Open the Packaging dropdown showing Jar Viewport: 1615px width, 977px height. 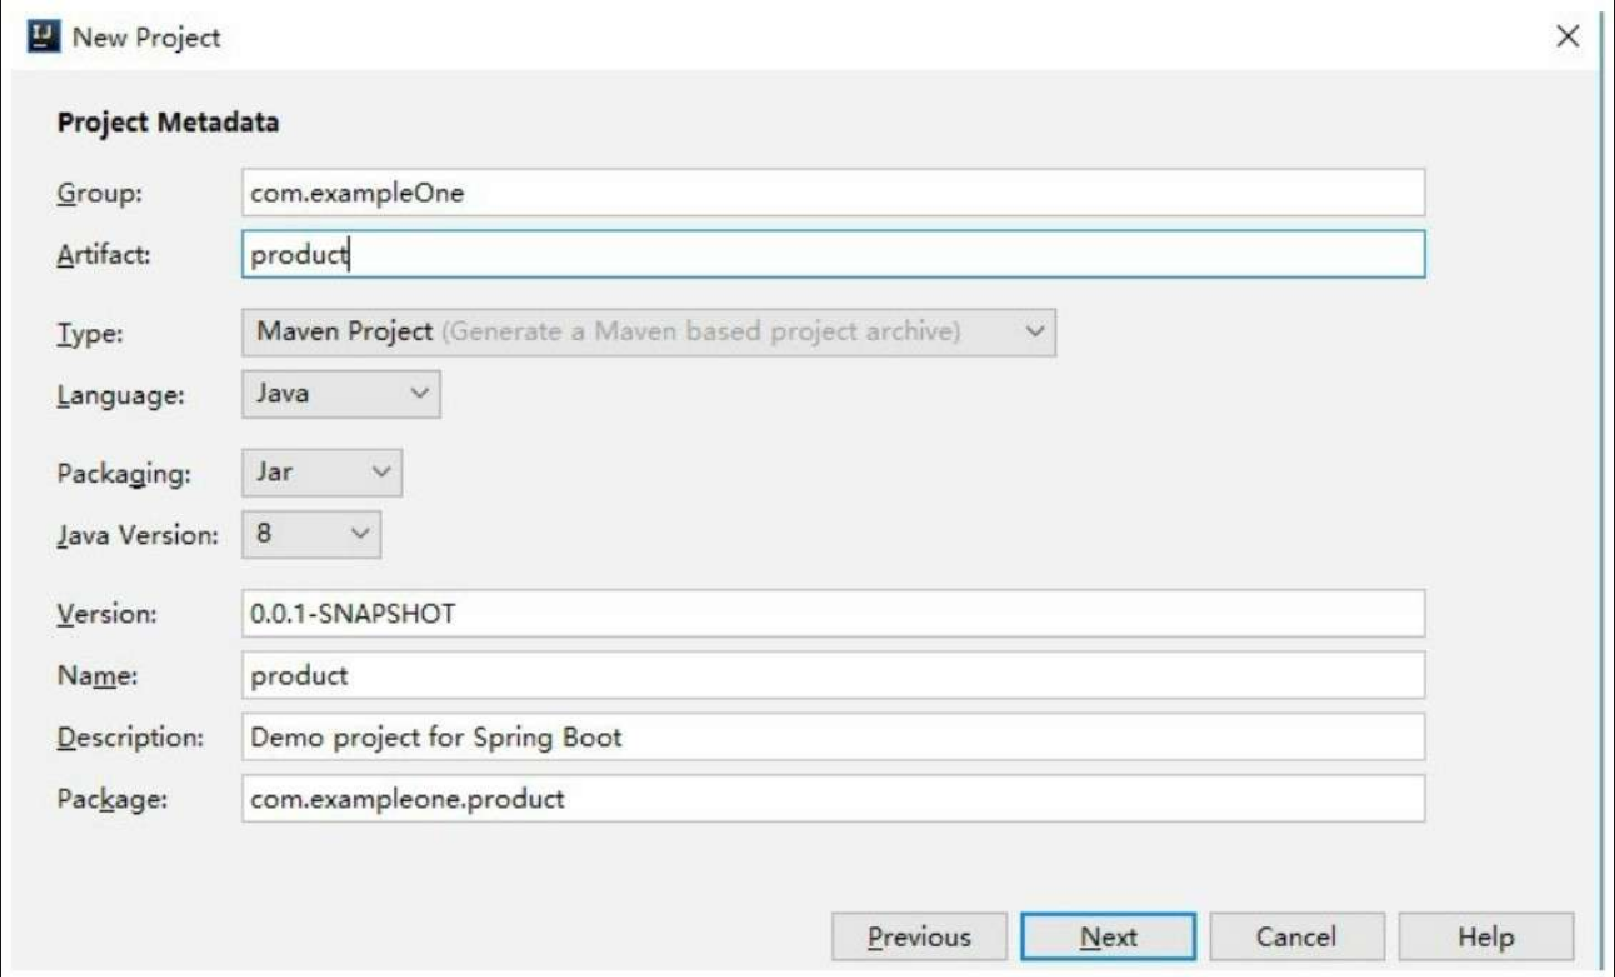tap(322, 472)
